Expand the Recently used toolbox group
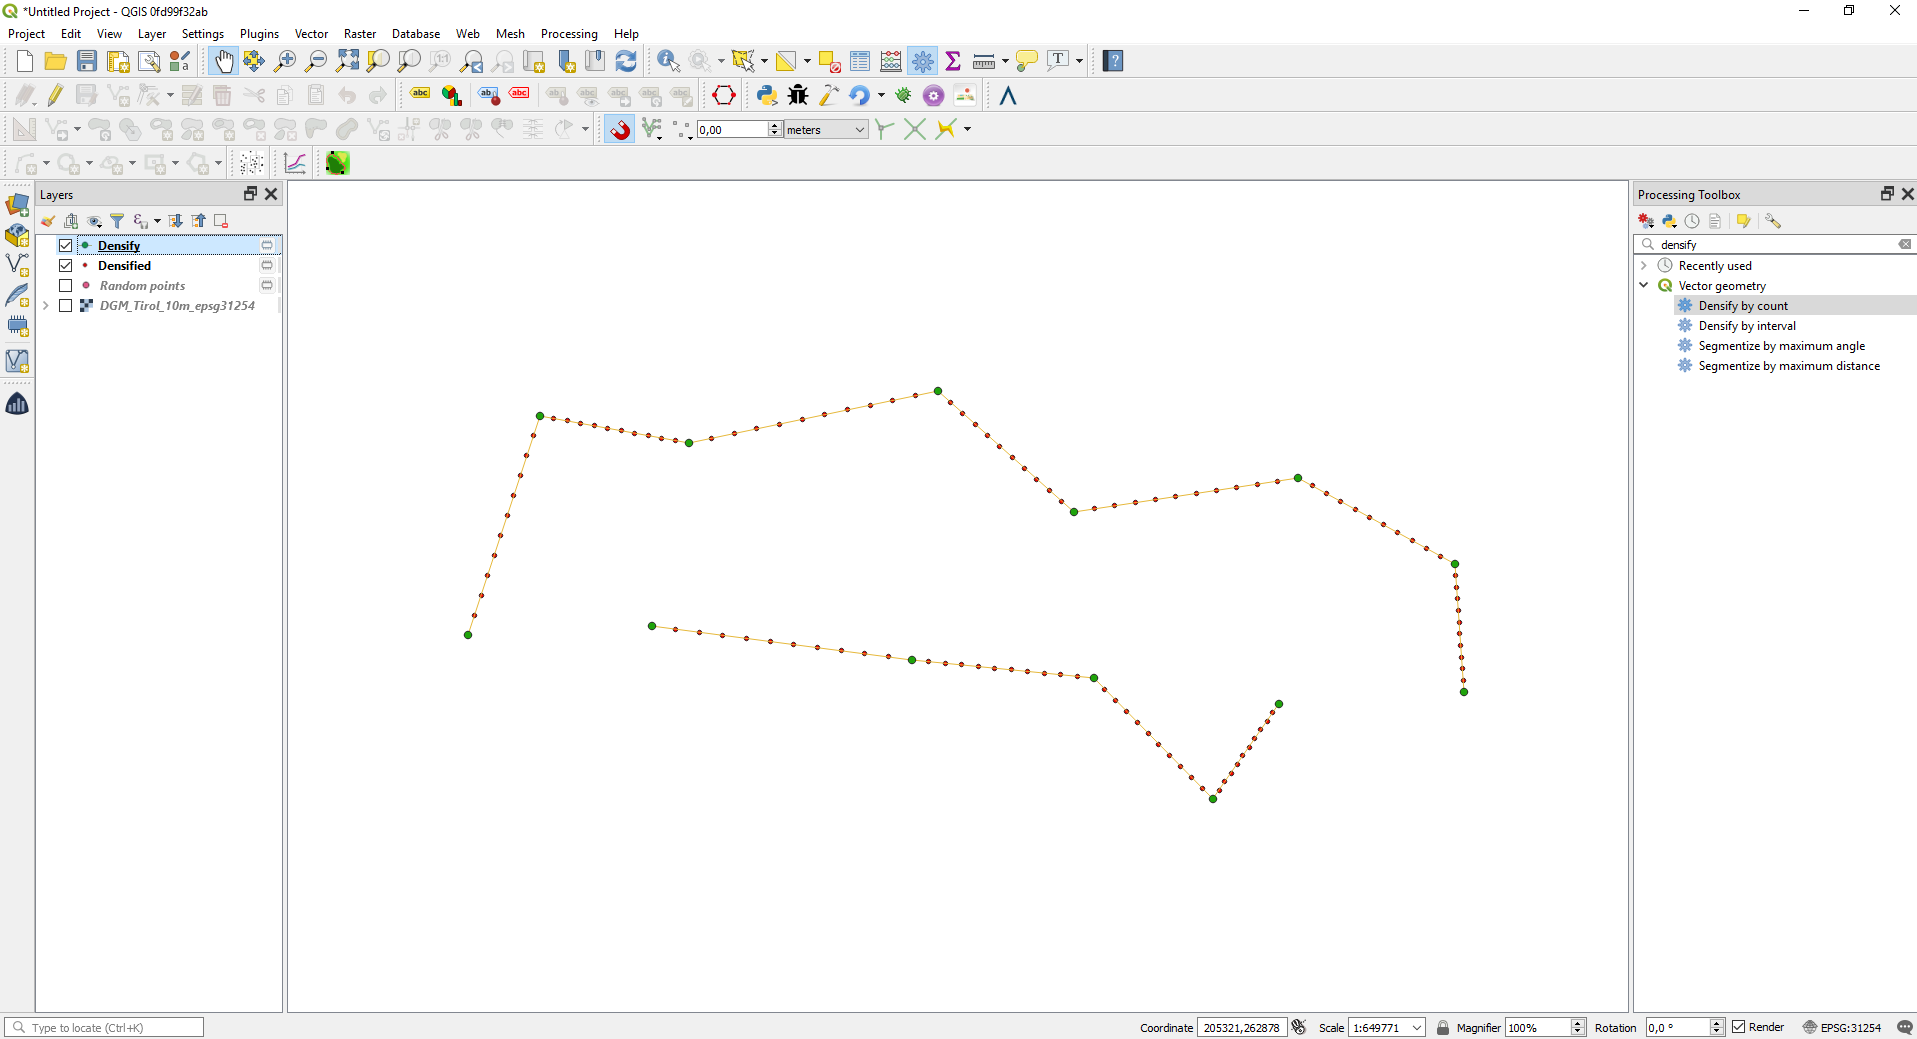The height and width of the screenshot is (1039, 1917). (x=1644, y=266)
